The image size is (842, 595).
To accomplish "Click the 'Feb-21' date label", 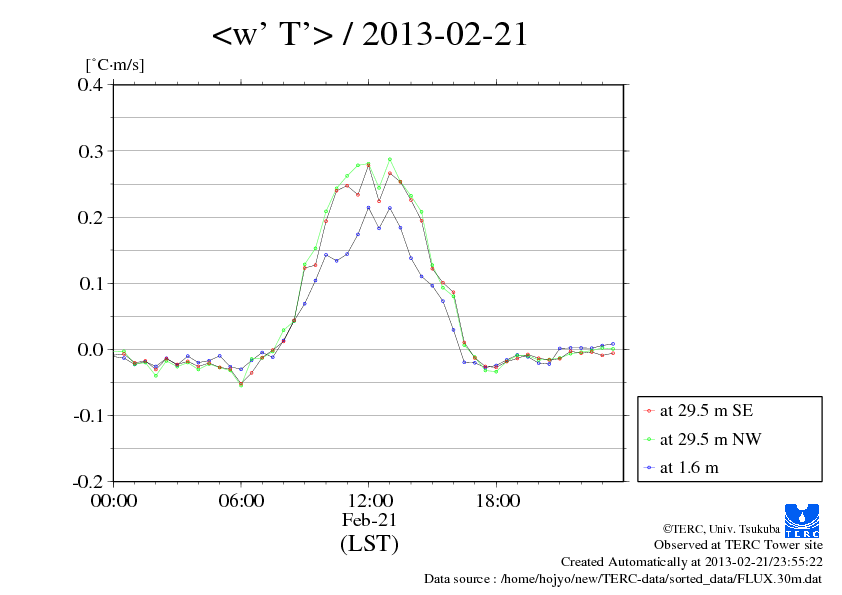I will pyautogui.click(x=369, y=520).
